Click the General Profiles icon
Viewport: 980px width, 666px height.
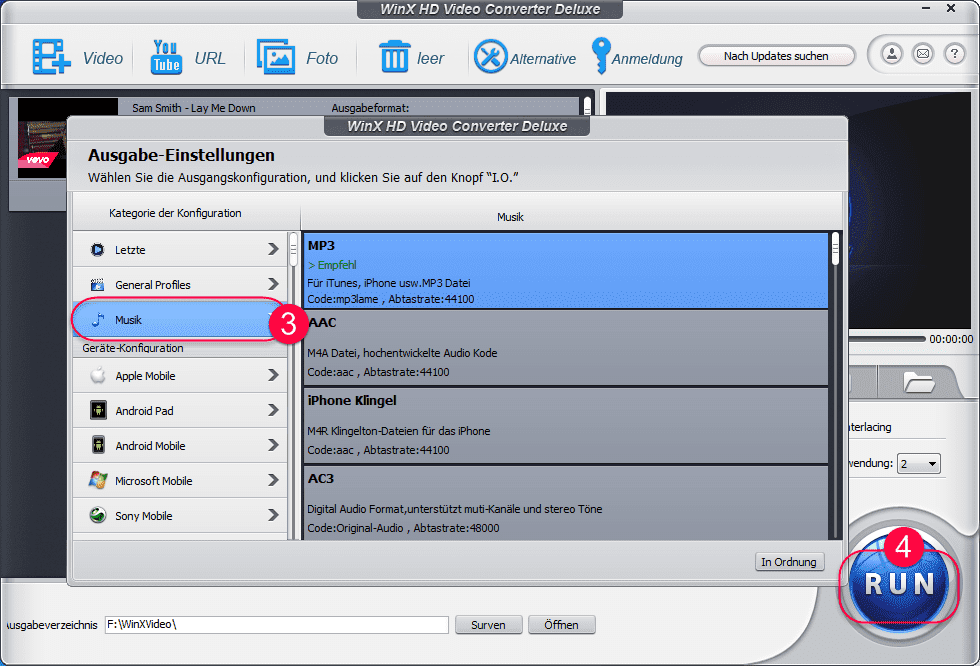click(98, 285)
